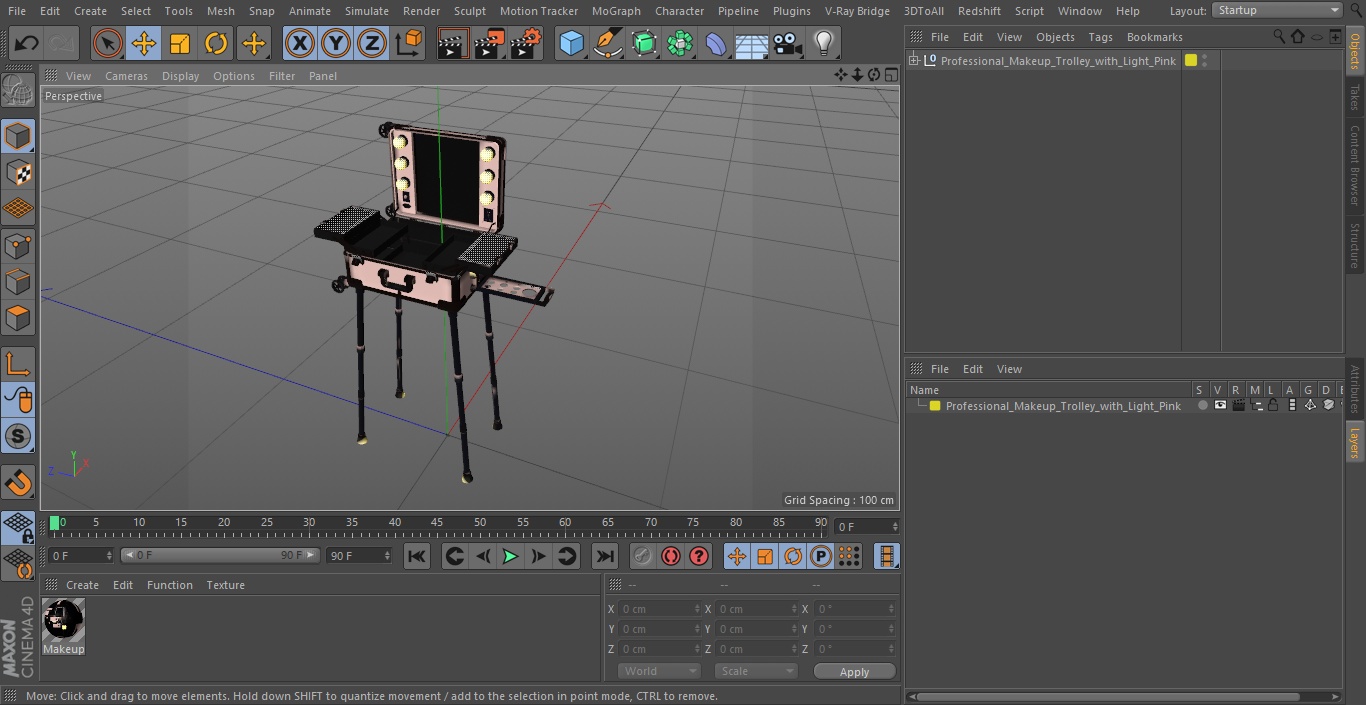Viewport: 1366px width, 705px height.
Task: Open Objects panel search icon
Action: click(1279, 37)
